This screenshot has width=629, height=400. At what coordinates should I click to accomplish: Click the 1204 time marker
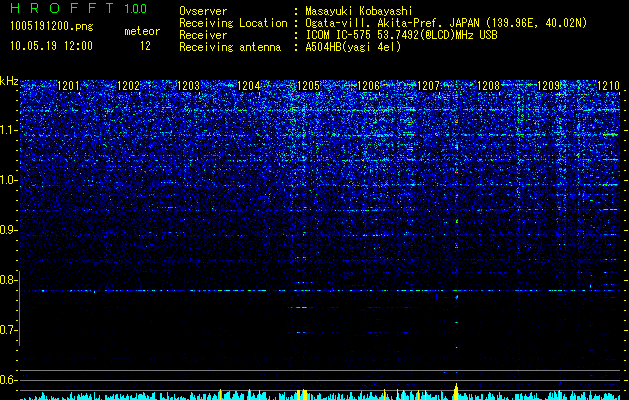tap(249, 85)
